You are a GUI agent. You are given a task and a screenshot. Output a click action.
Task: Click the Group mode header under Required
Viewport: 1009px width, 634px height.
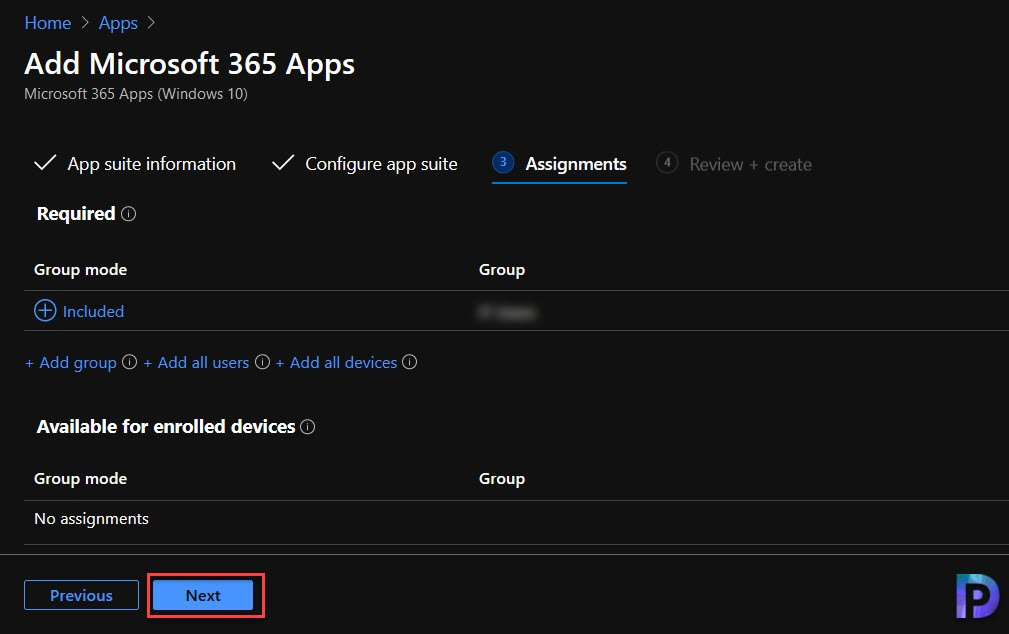(80, 270)
